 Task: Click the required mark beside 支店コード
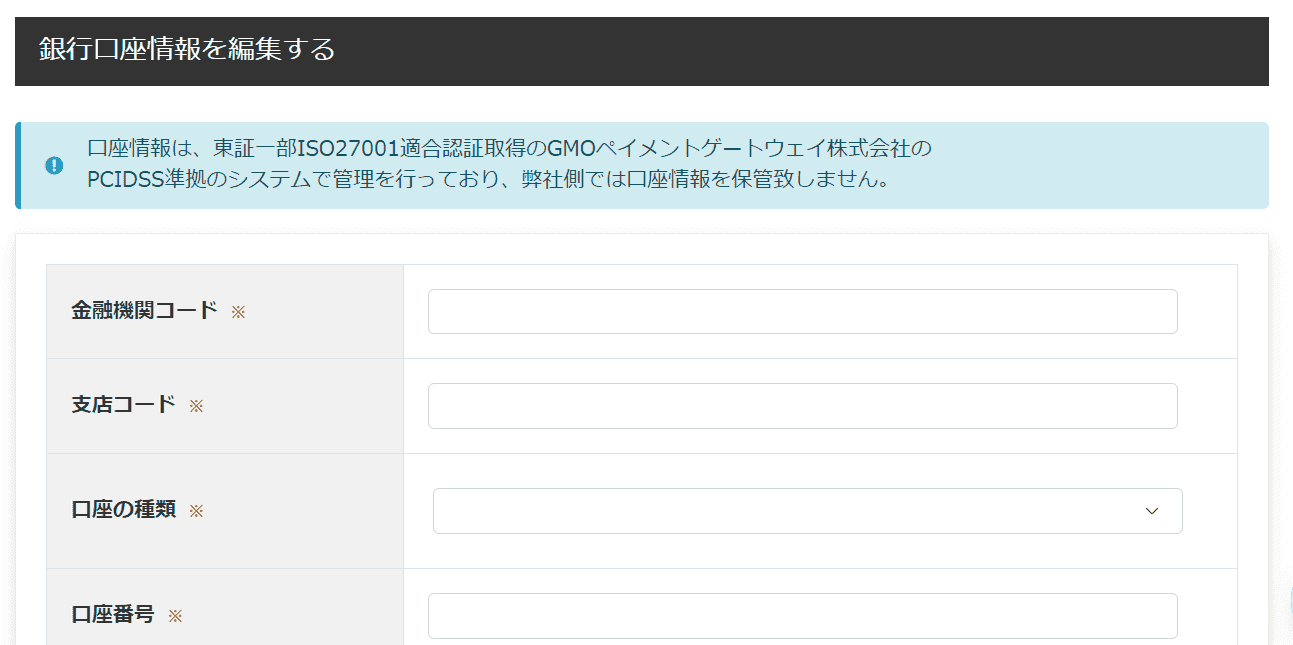point(196,406)
